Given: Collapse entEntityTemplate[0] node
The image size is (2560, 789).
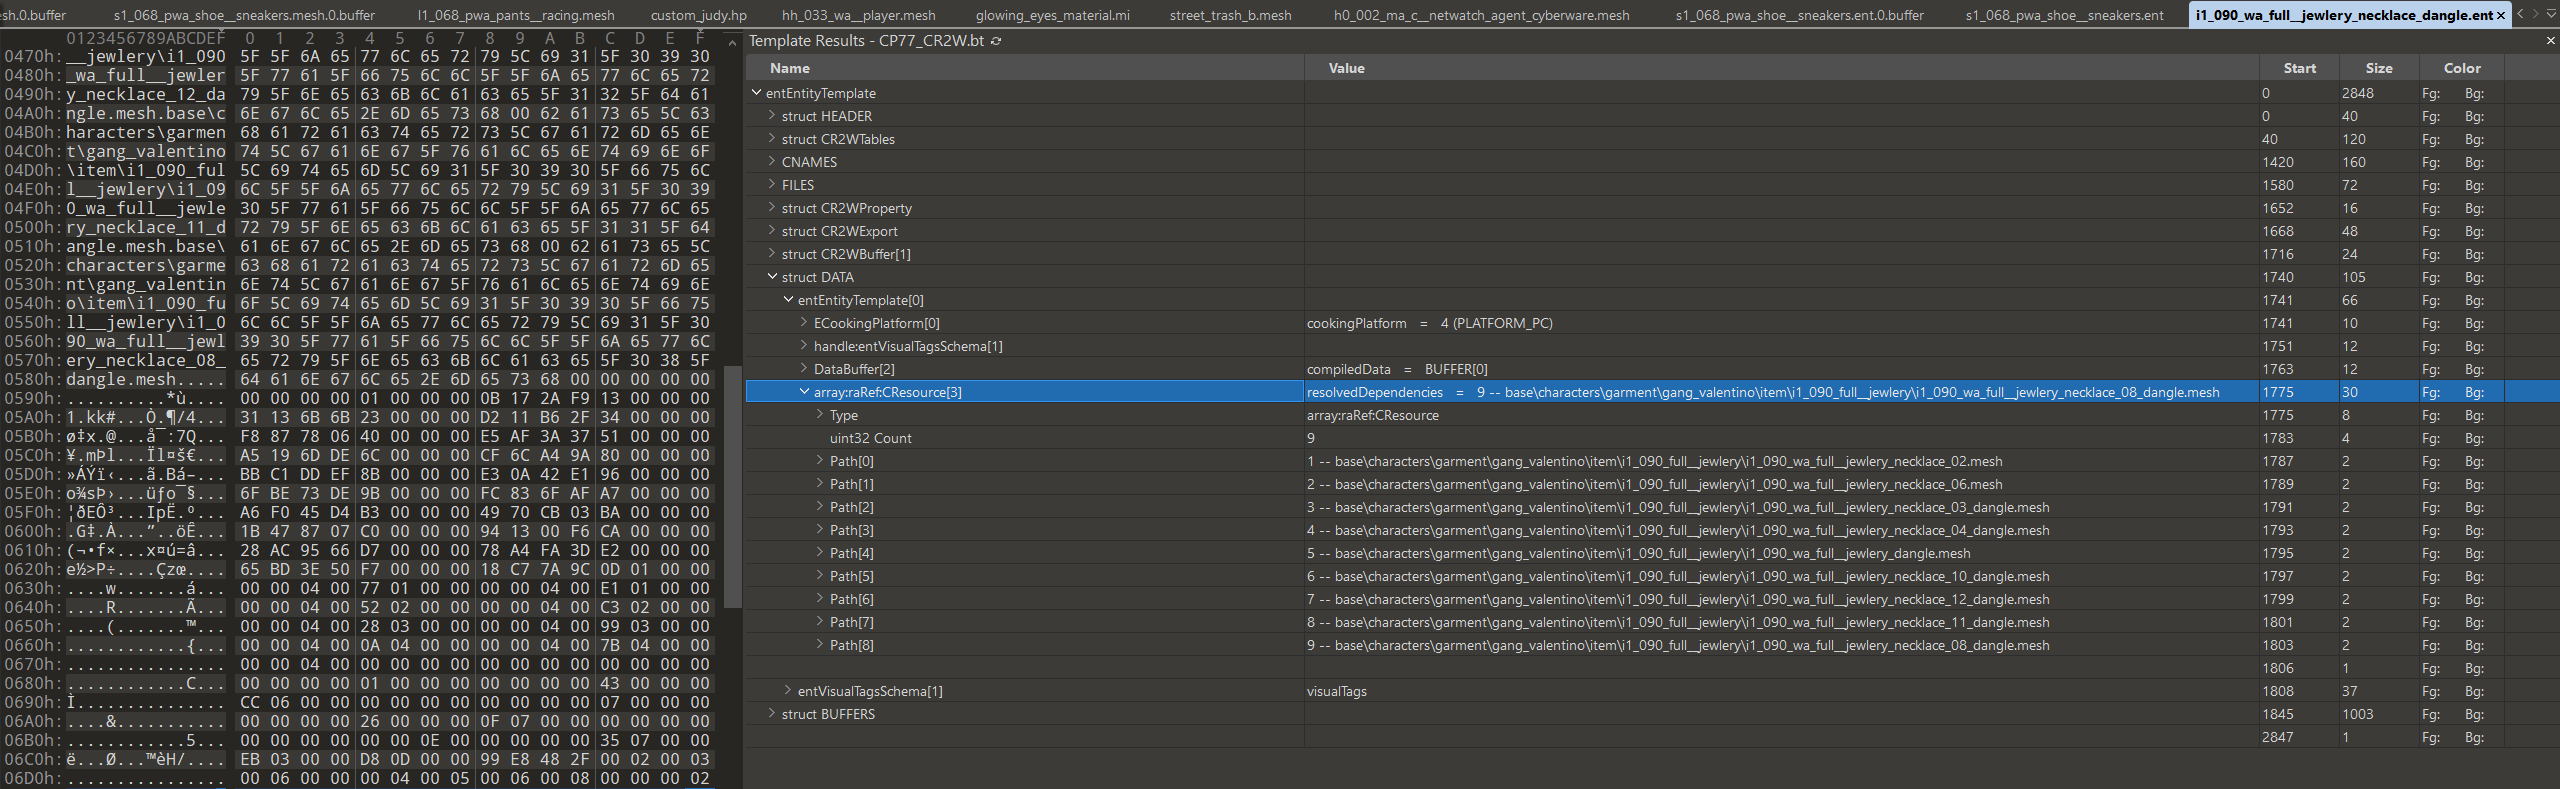Looking at the screenshot, I should click(x=788, y=300).
